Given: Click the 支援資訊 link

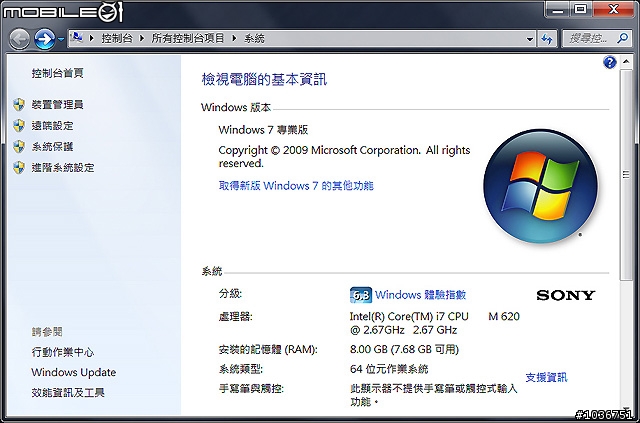Looking at the screenshot, I should 547,377.
